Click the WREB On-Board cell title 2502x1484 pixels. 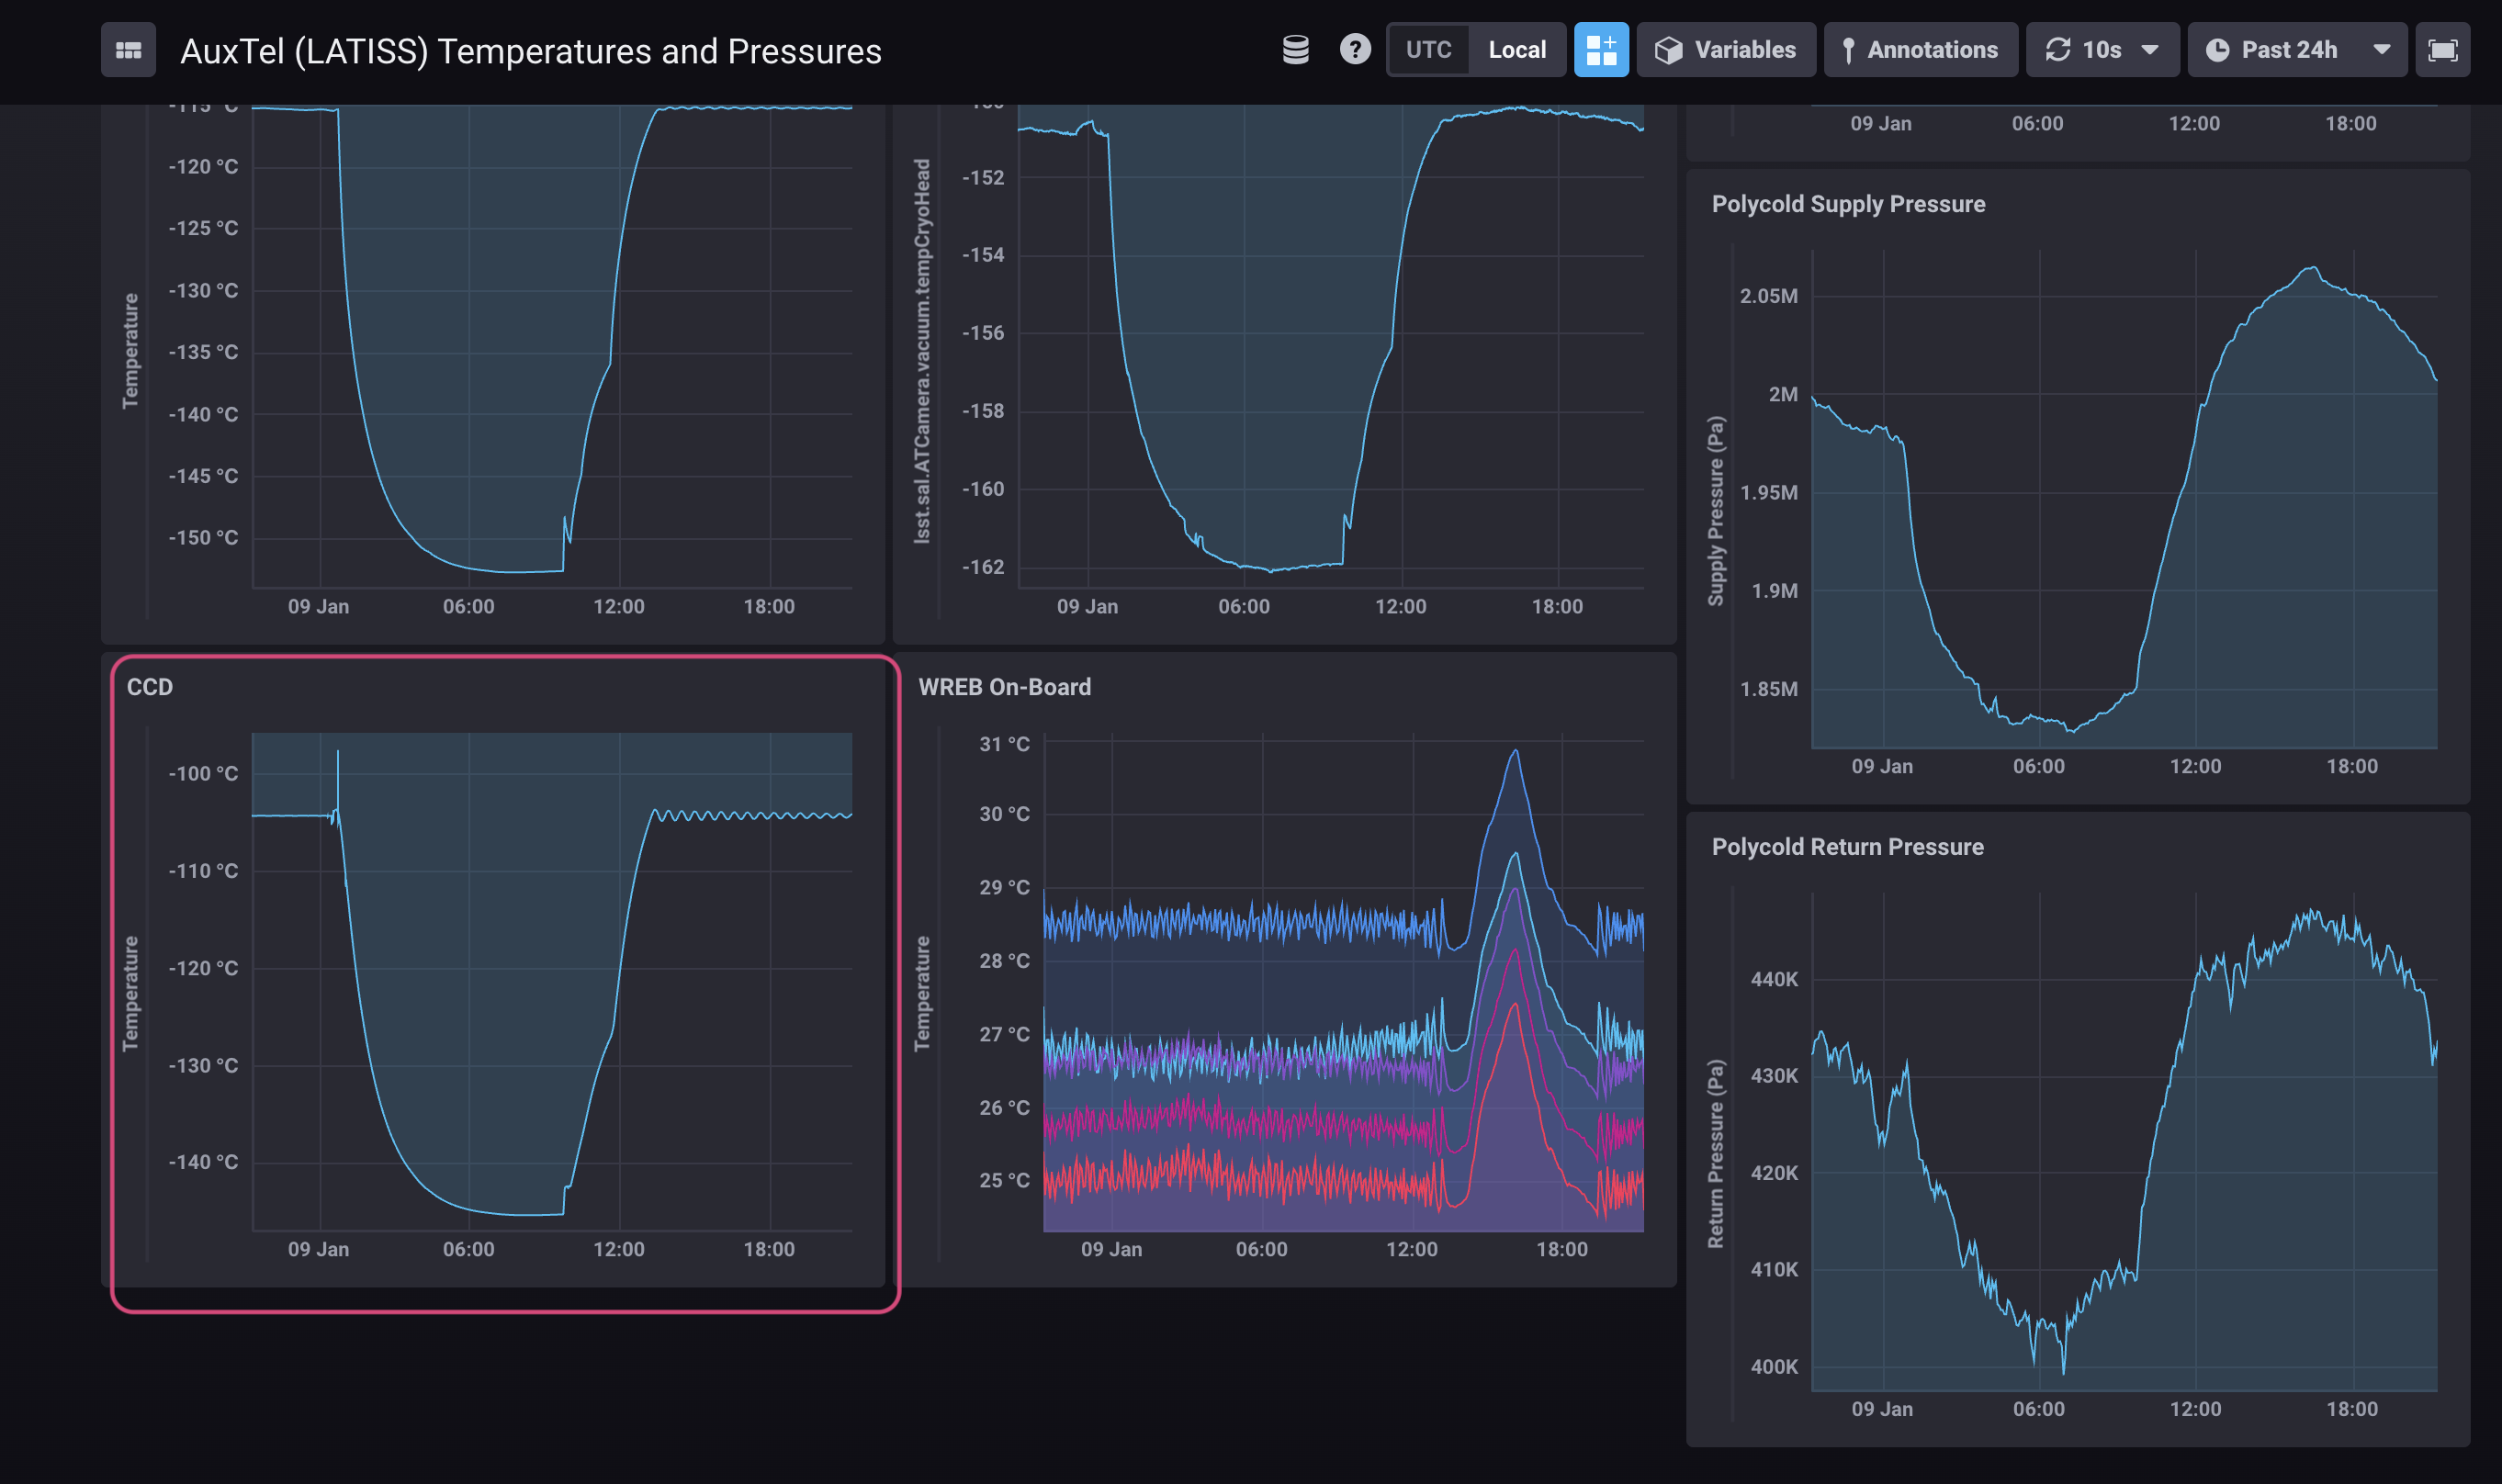coord(1004,687)
